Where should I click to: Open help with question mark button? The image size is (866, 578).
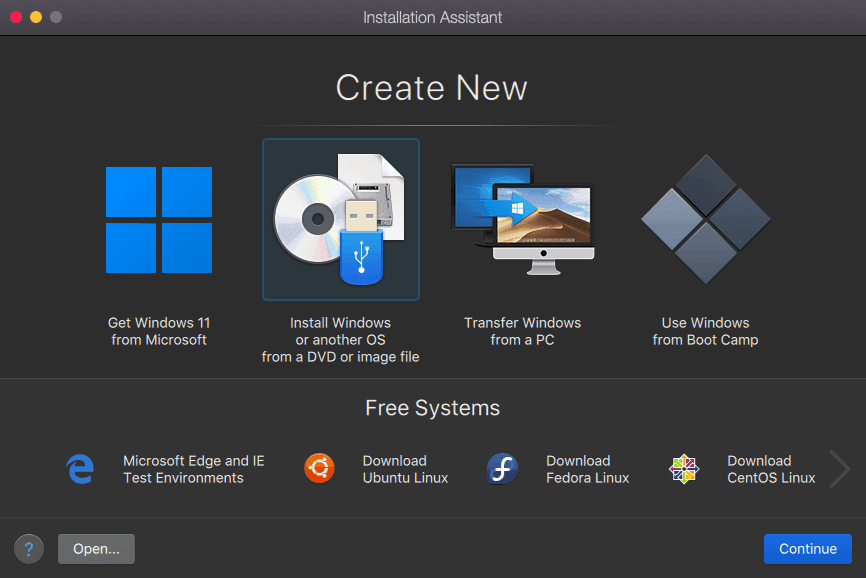(x=29, y=549)
